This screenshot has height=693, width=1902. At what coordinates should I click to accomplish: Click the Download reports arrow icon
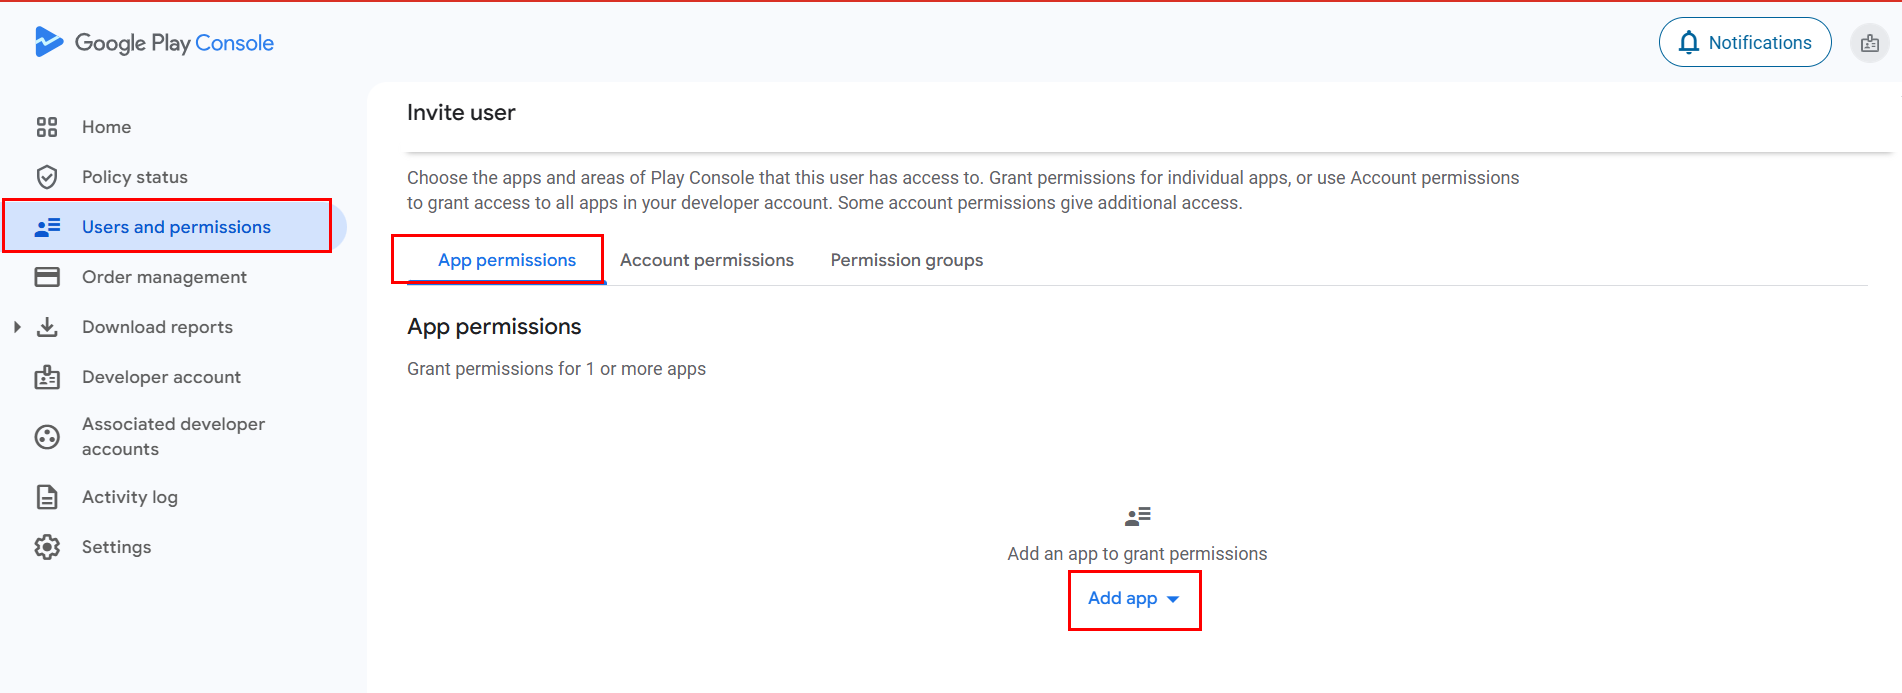coord(47,327)
